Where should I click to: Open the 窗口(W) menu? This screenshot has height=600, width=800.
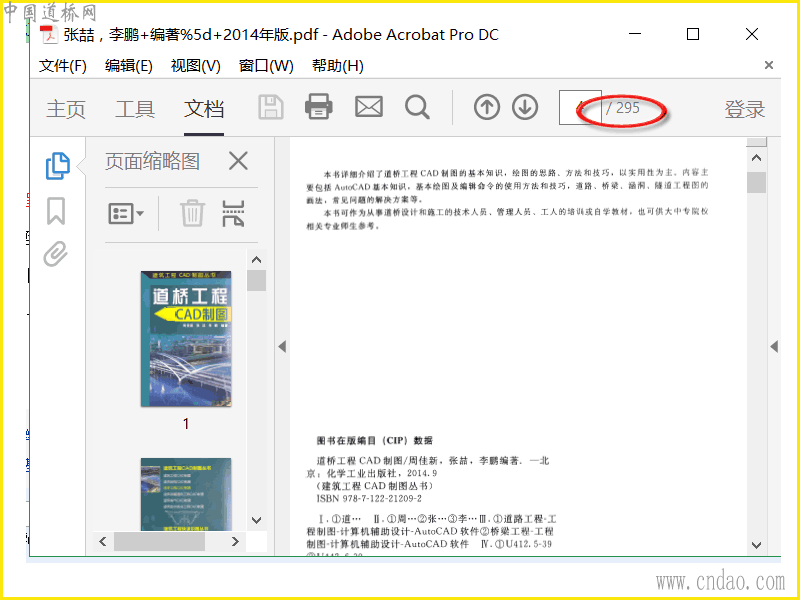tap(266, 66)
